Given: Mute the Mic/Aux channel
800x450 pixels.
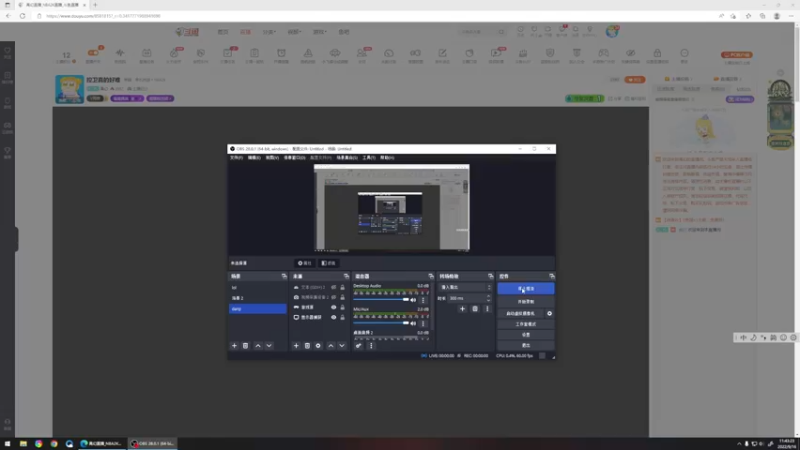Looking at the screenshot, I should click(413, 323).
